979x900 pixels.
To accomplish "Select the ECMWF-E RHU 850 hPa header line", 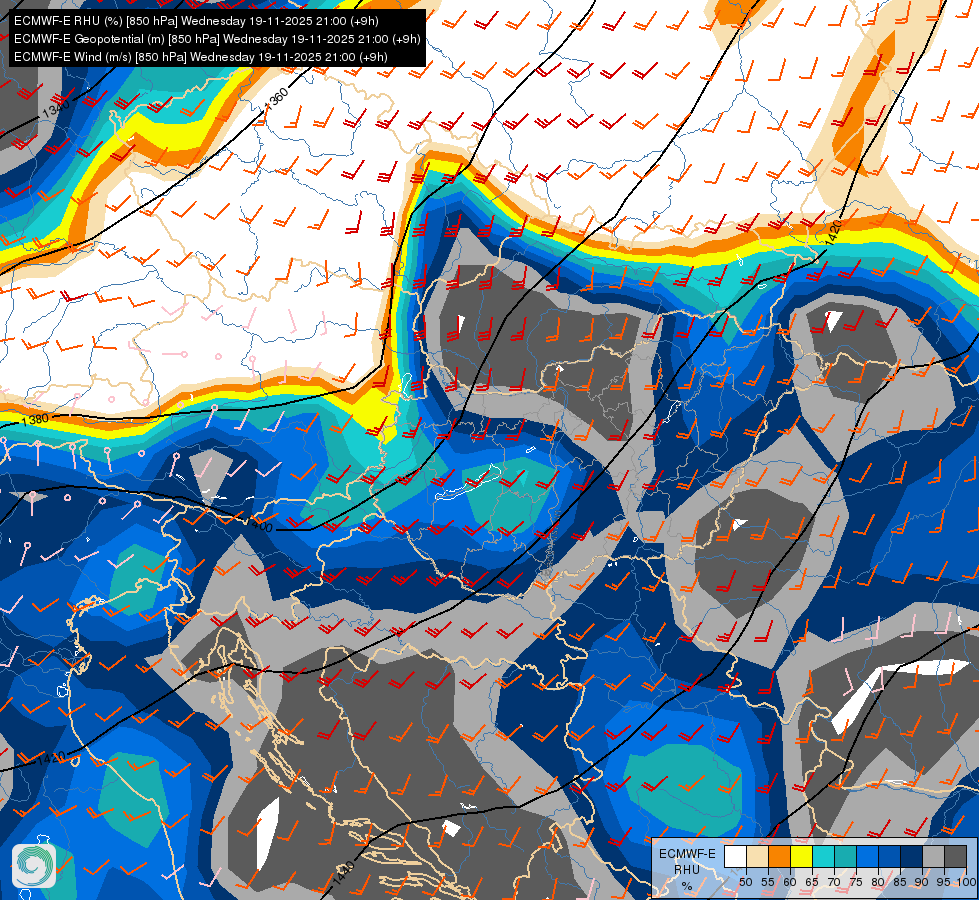I will pos(196,21).
